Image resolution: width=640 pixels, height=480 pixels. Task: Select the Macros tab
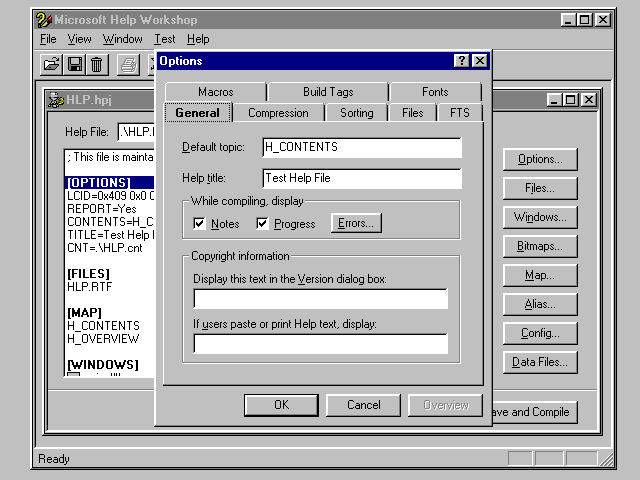215,92
